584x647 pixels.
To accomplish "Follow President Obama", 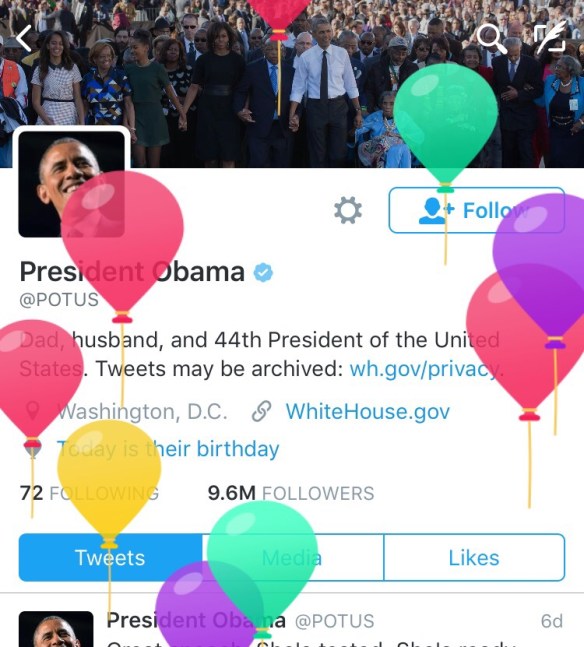I will (x=477, y=210).
